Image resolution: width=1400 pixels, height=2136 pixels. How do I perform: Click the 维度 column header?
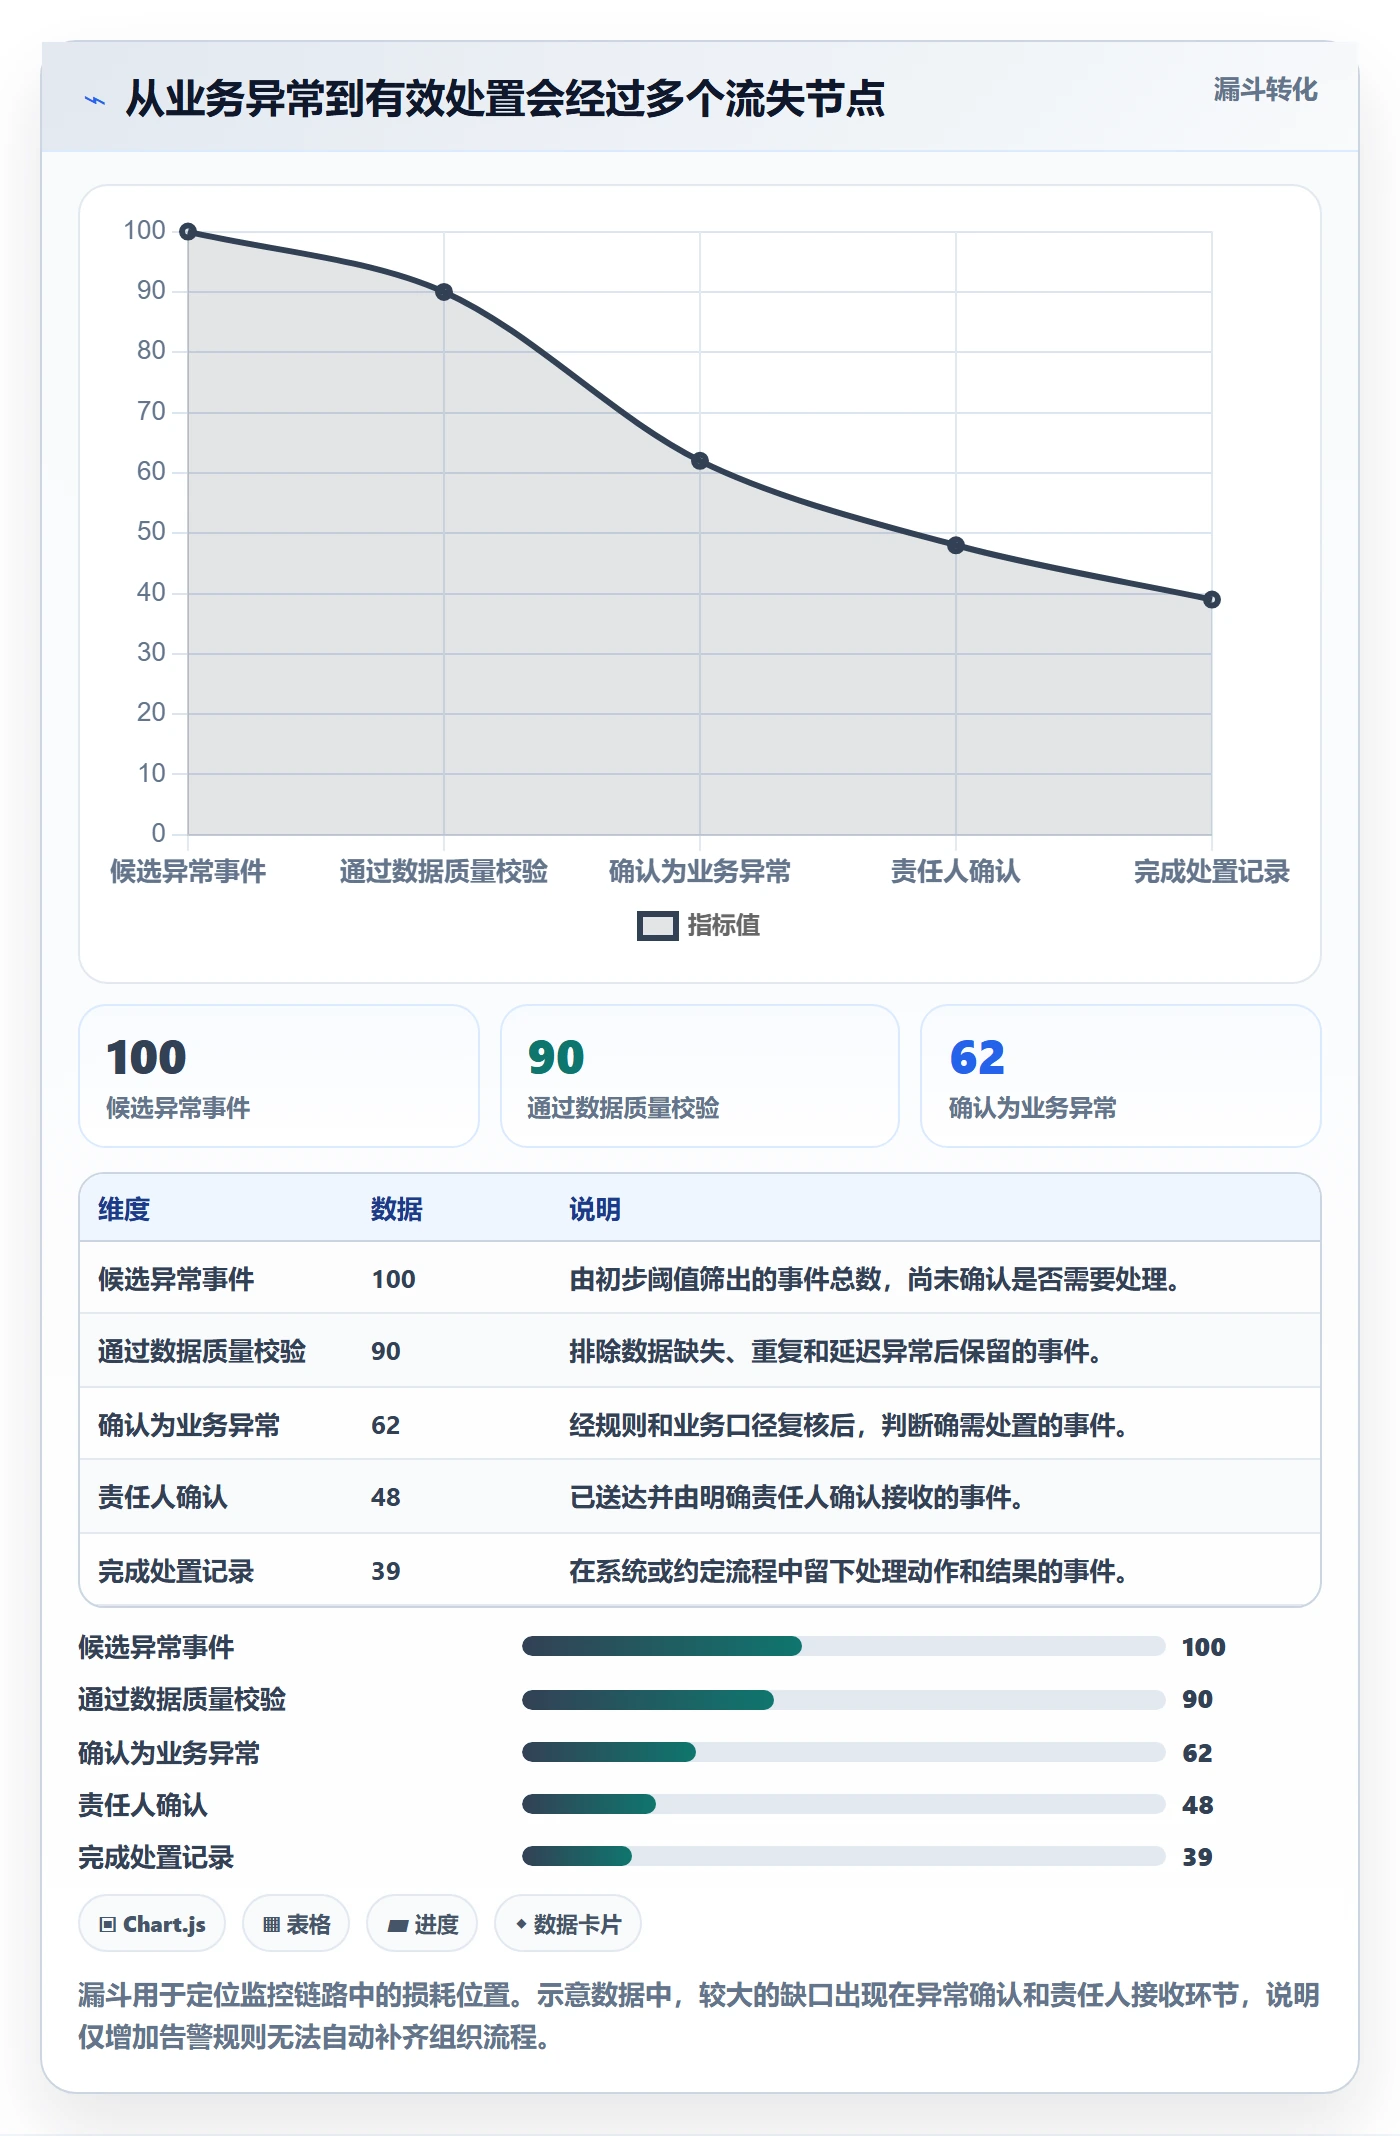[x=124, y=1209]
